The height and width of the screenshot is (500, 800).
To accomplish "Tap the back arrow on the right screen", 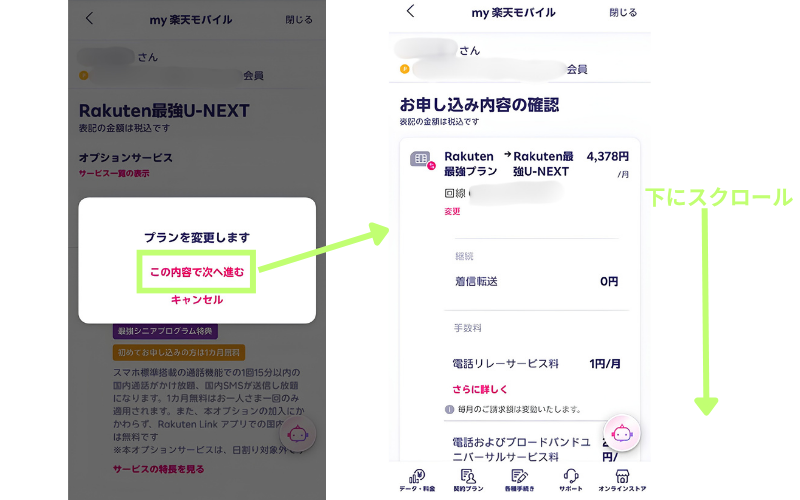I will (x=411, y=11).
